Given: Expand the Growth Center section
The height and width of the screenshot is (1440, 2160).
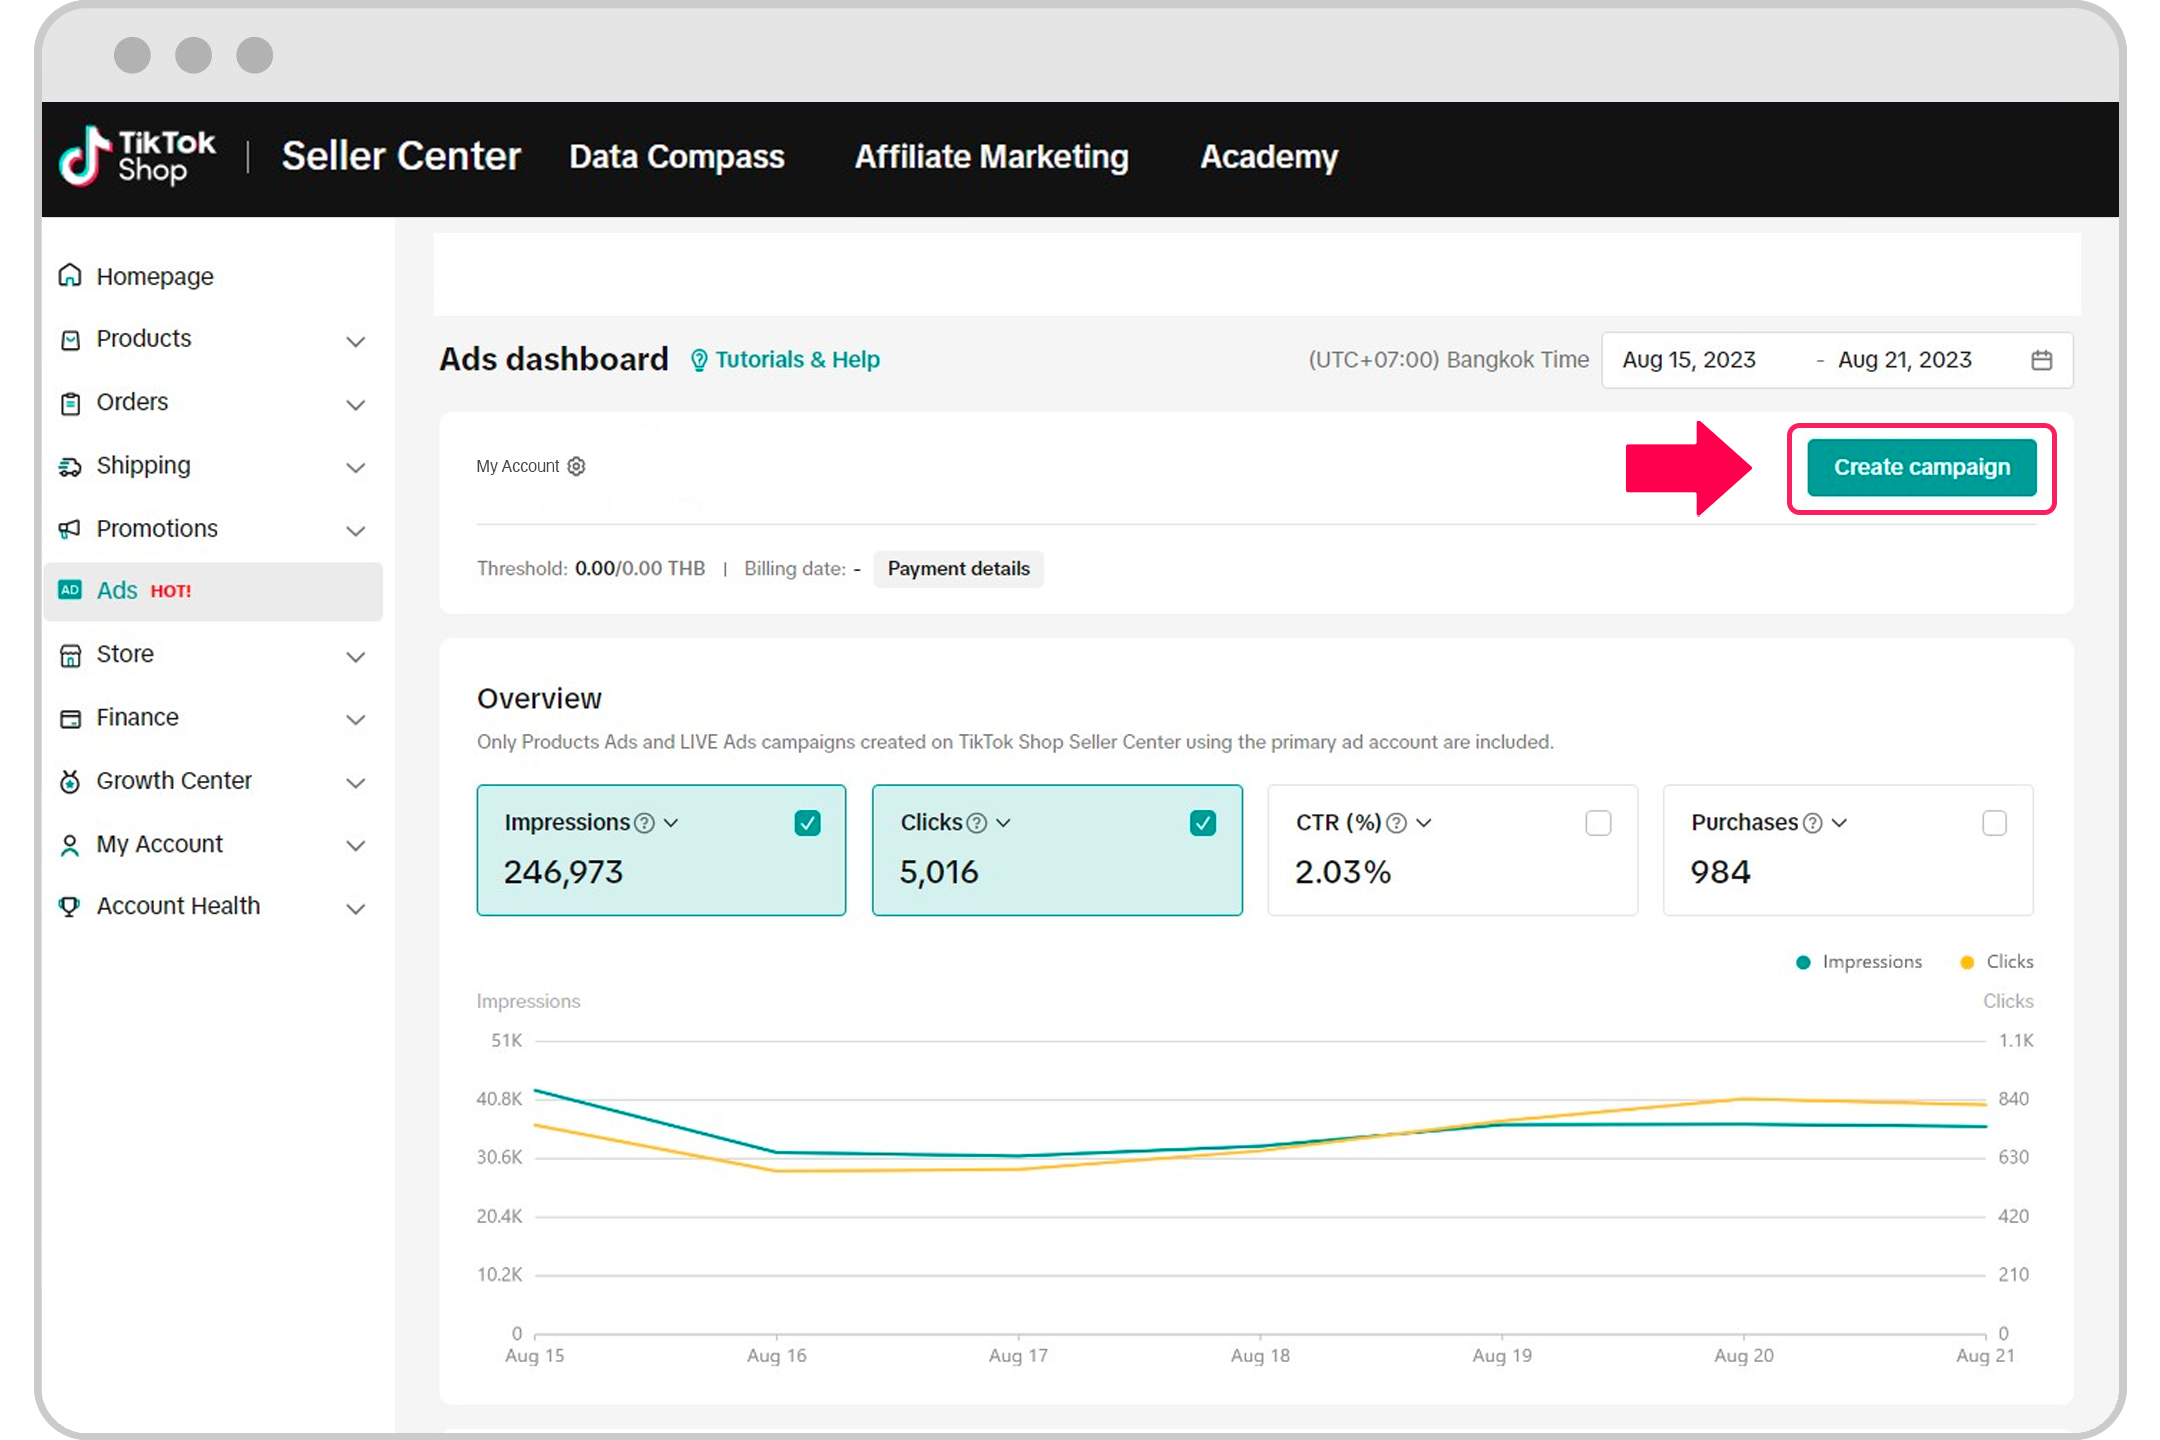Looking at the screenshot, I should coord(356,783).
